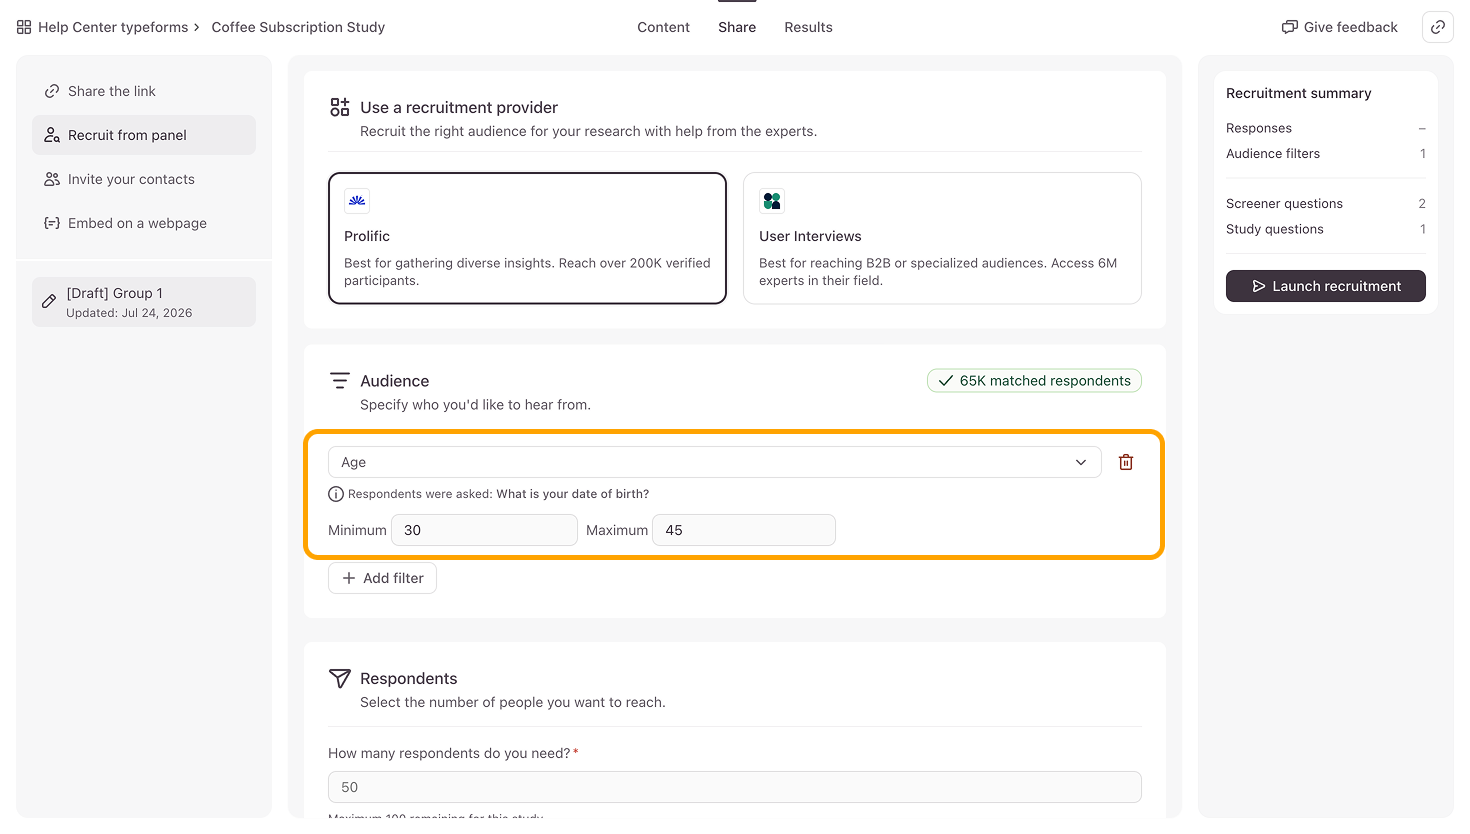Viewport: 1470px width, 834px height.
Task: Click "Use a recruitment provider" heading
Action: tap(459, 107)
